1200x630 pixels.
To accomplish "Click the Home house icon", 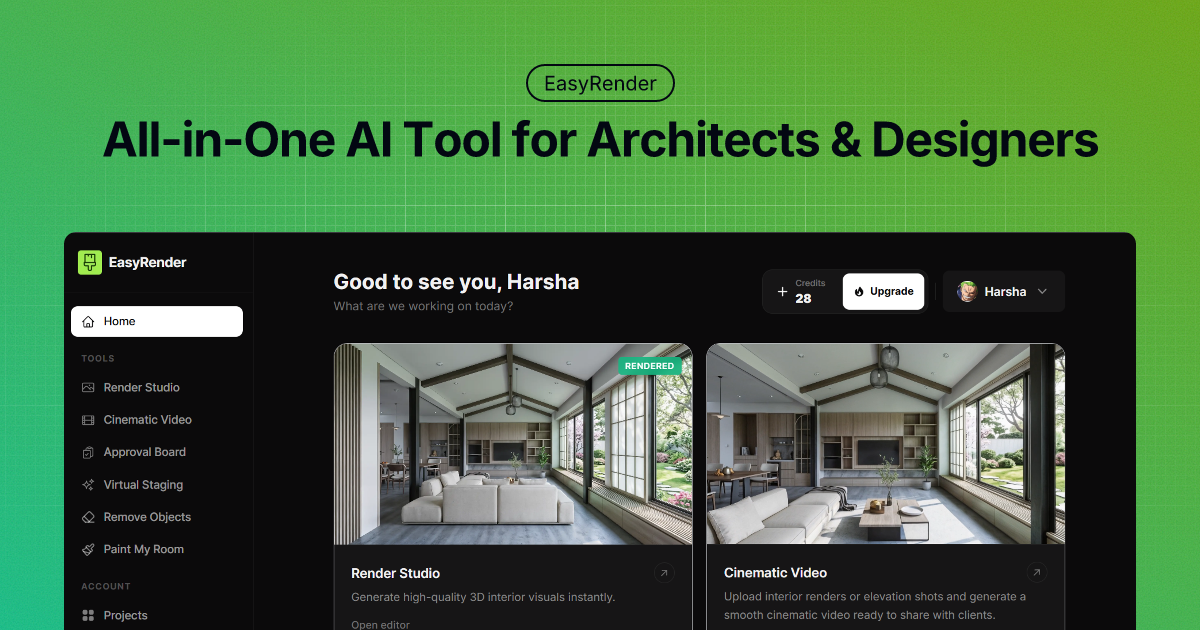I will pyautogui.click(x=88, y=322).
